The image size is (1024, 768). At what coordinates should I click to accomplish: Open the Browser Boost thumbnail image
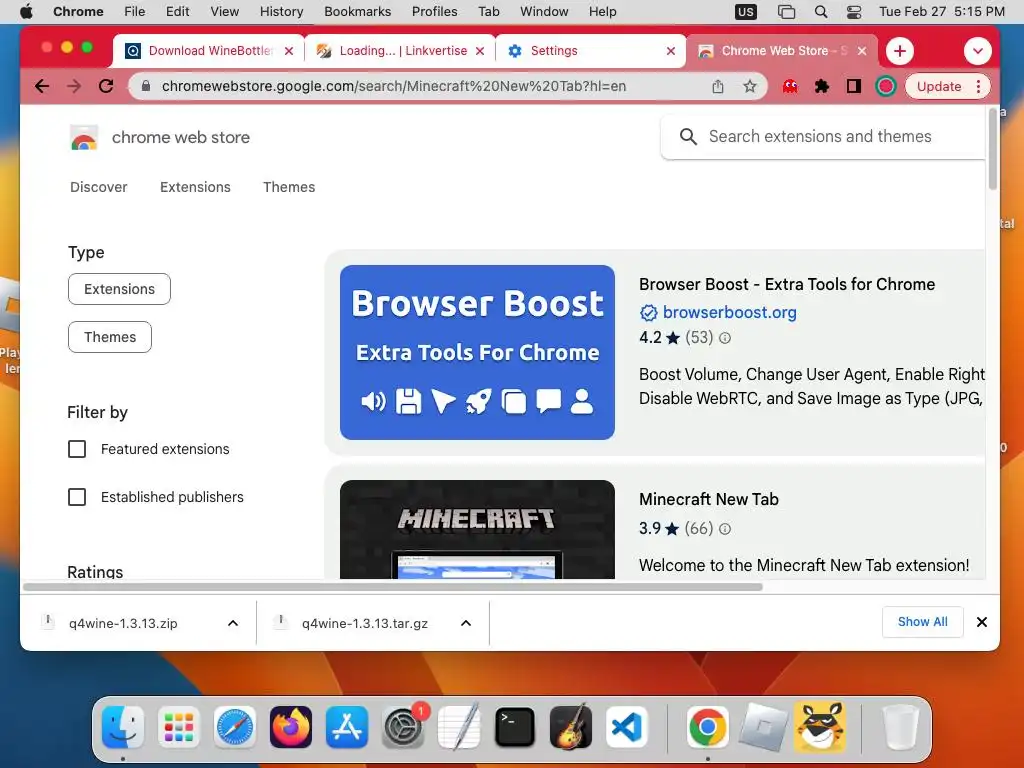coord(477,352)
